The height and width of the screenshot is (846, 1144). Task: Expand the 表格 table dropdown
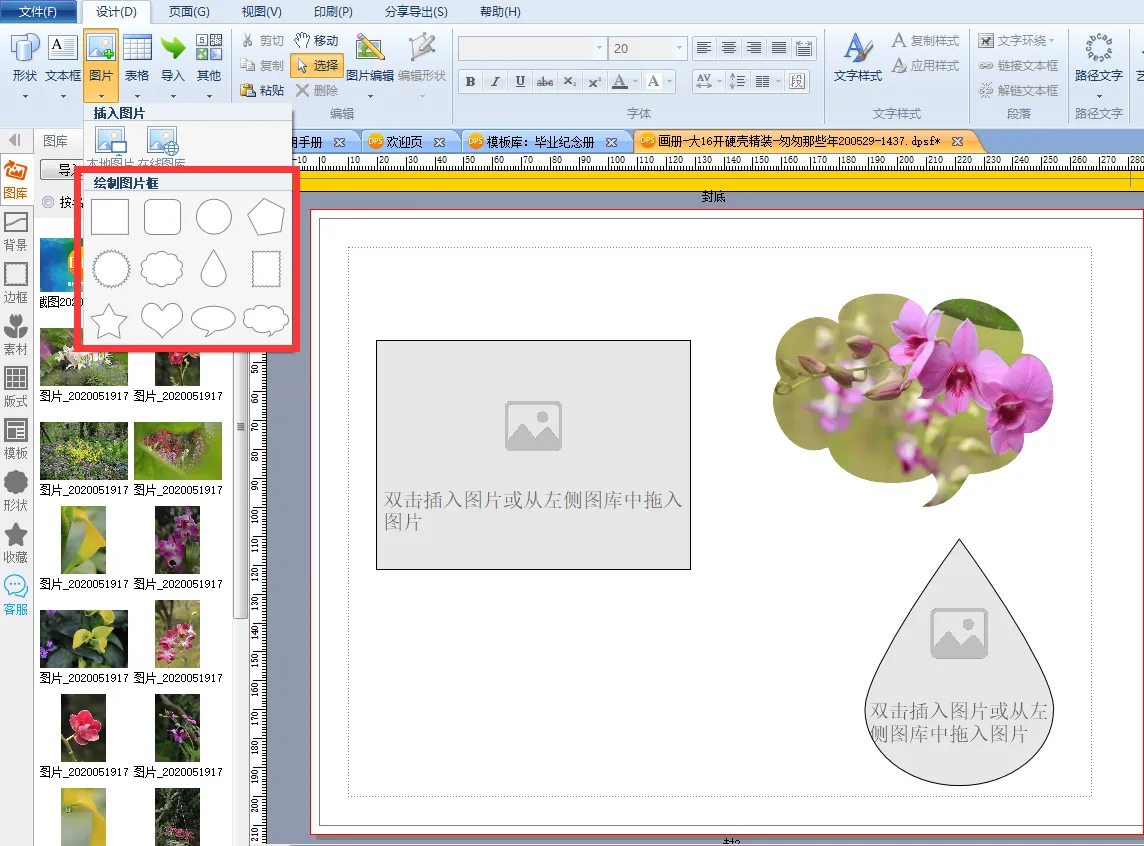(137, 96)
